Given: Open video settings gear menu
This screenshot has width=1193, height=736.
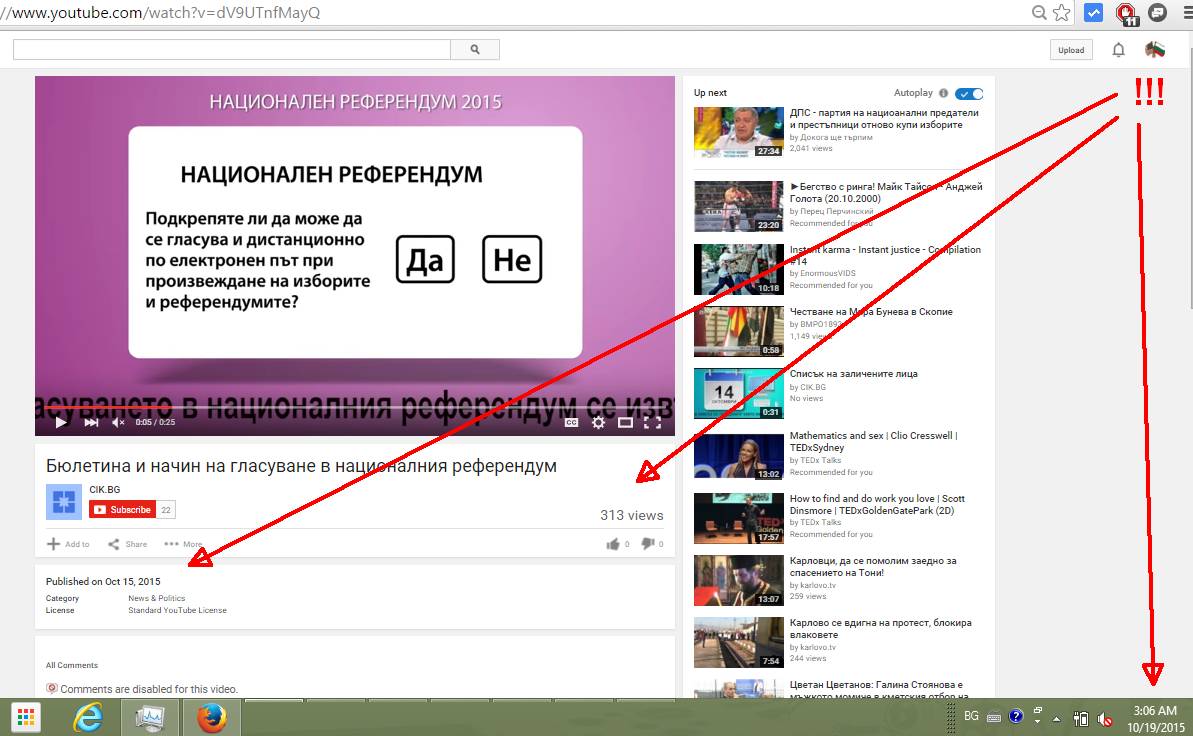Looking at the screenshot, I should pyautogui.click(x=598, y=423).
